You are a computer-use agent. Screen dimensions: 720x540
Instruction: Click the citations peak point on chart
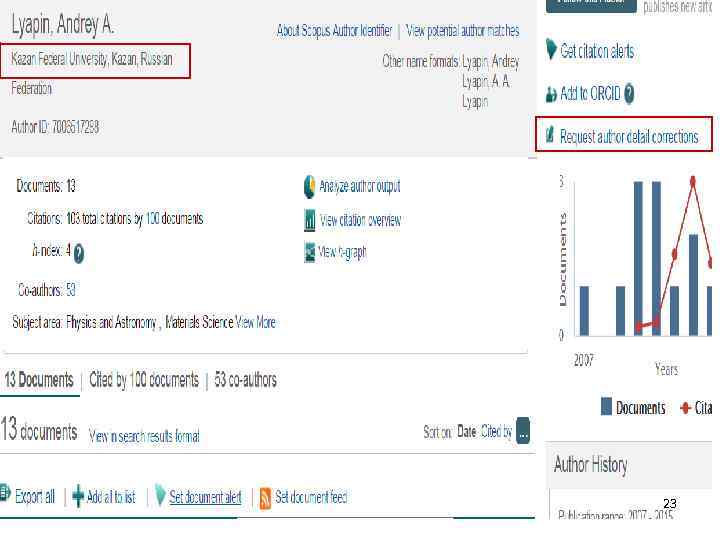click(x=692, y=181)
